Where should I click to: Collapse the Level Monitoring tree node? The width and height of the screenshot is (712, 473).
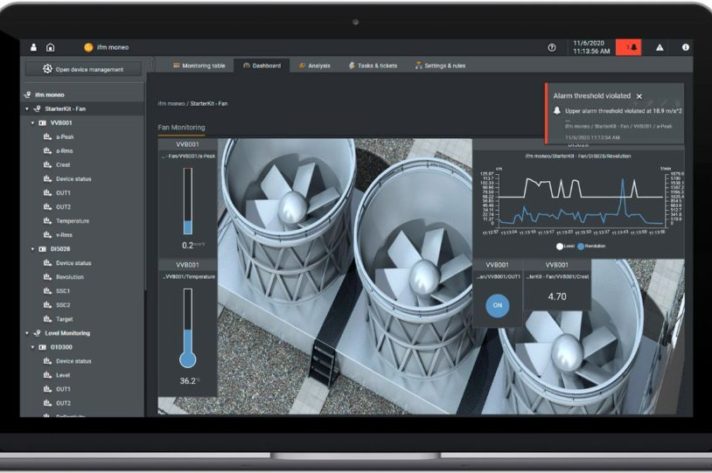click(x=27, y=333)
